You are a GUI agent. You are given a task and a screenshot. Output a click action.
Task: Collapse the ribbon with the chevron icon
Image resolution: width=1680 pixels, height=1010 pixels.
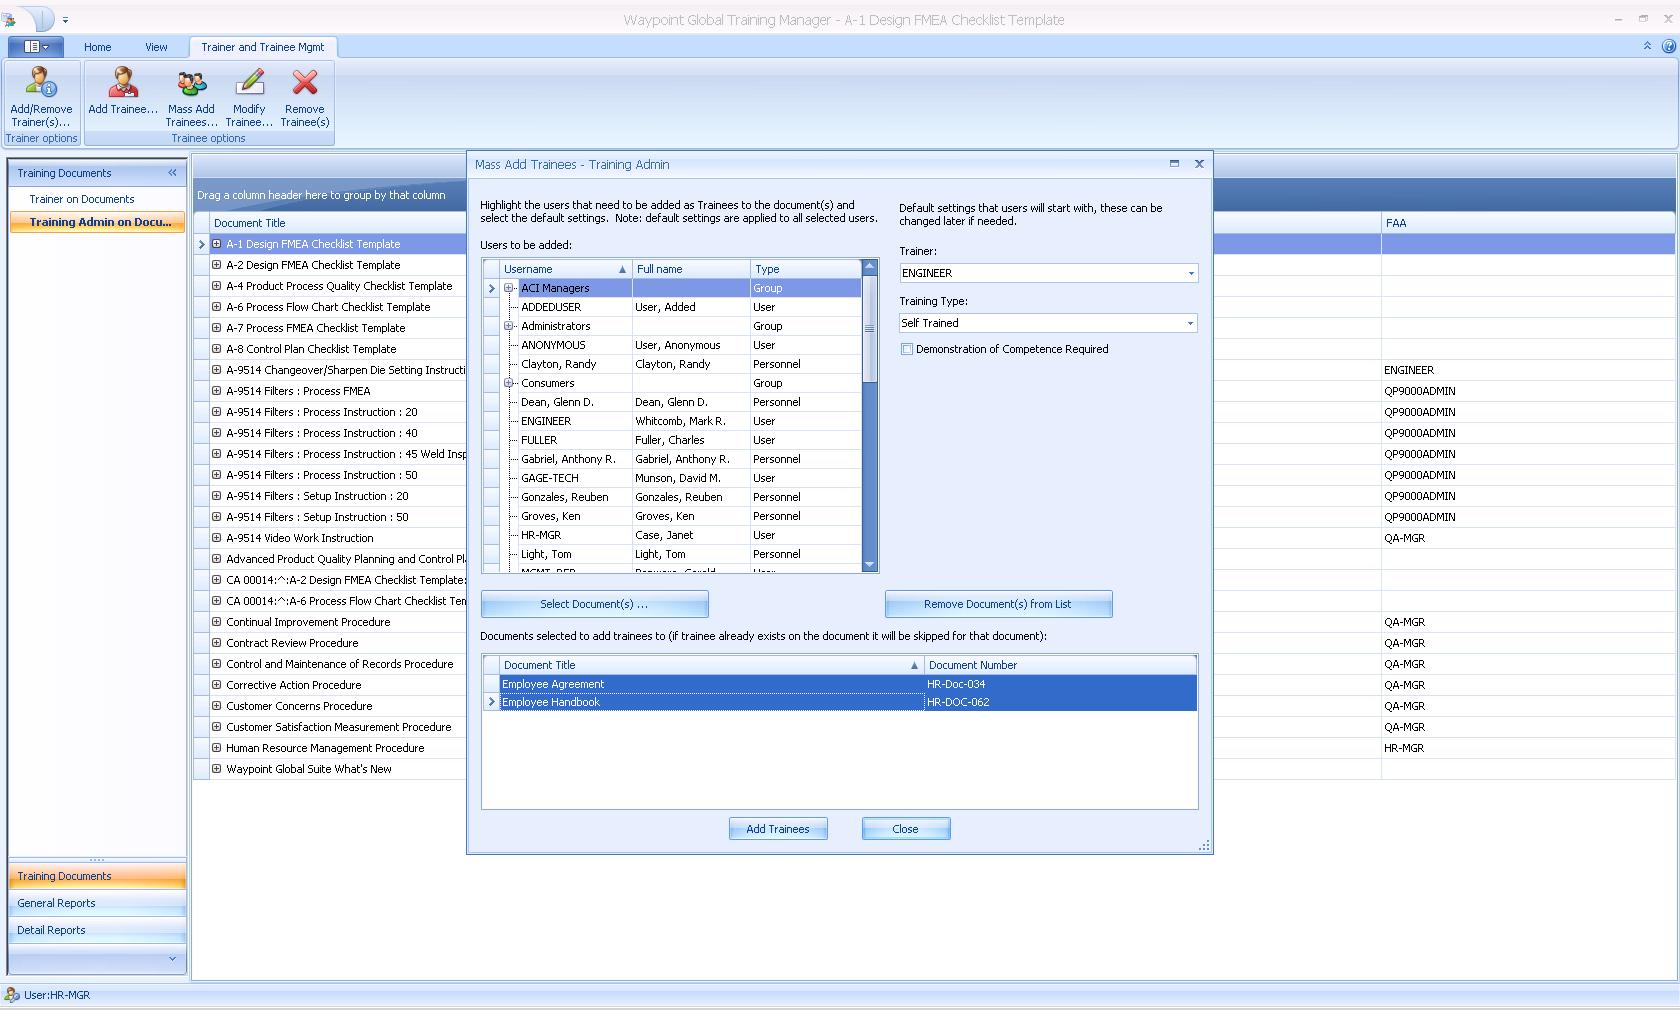1647,46
